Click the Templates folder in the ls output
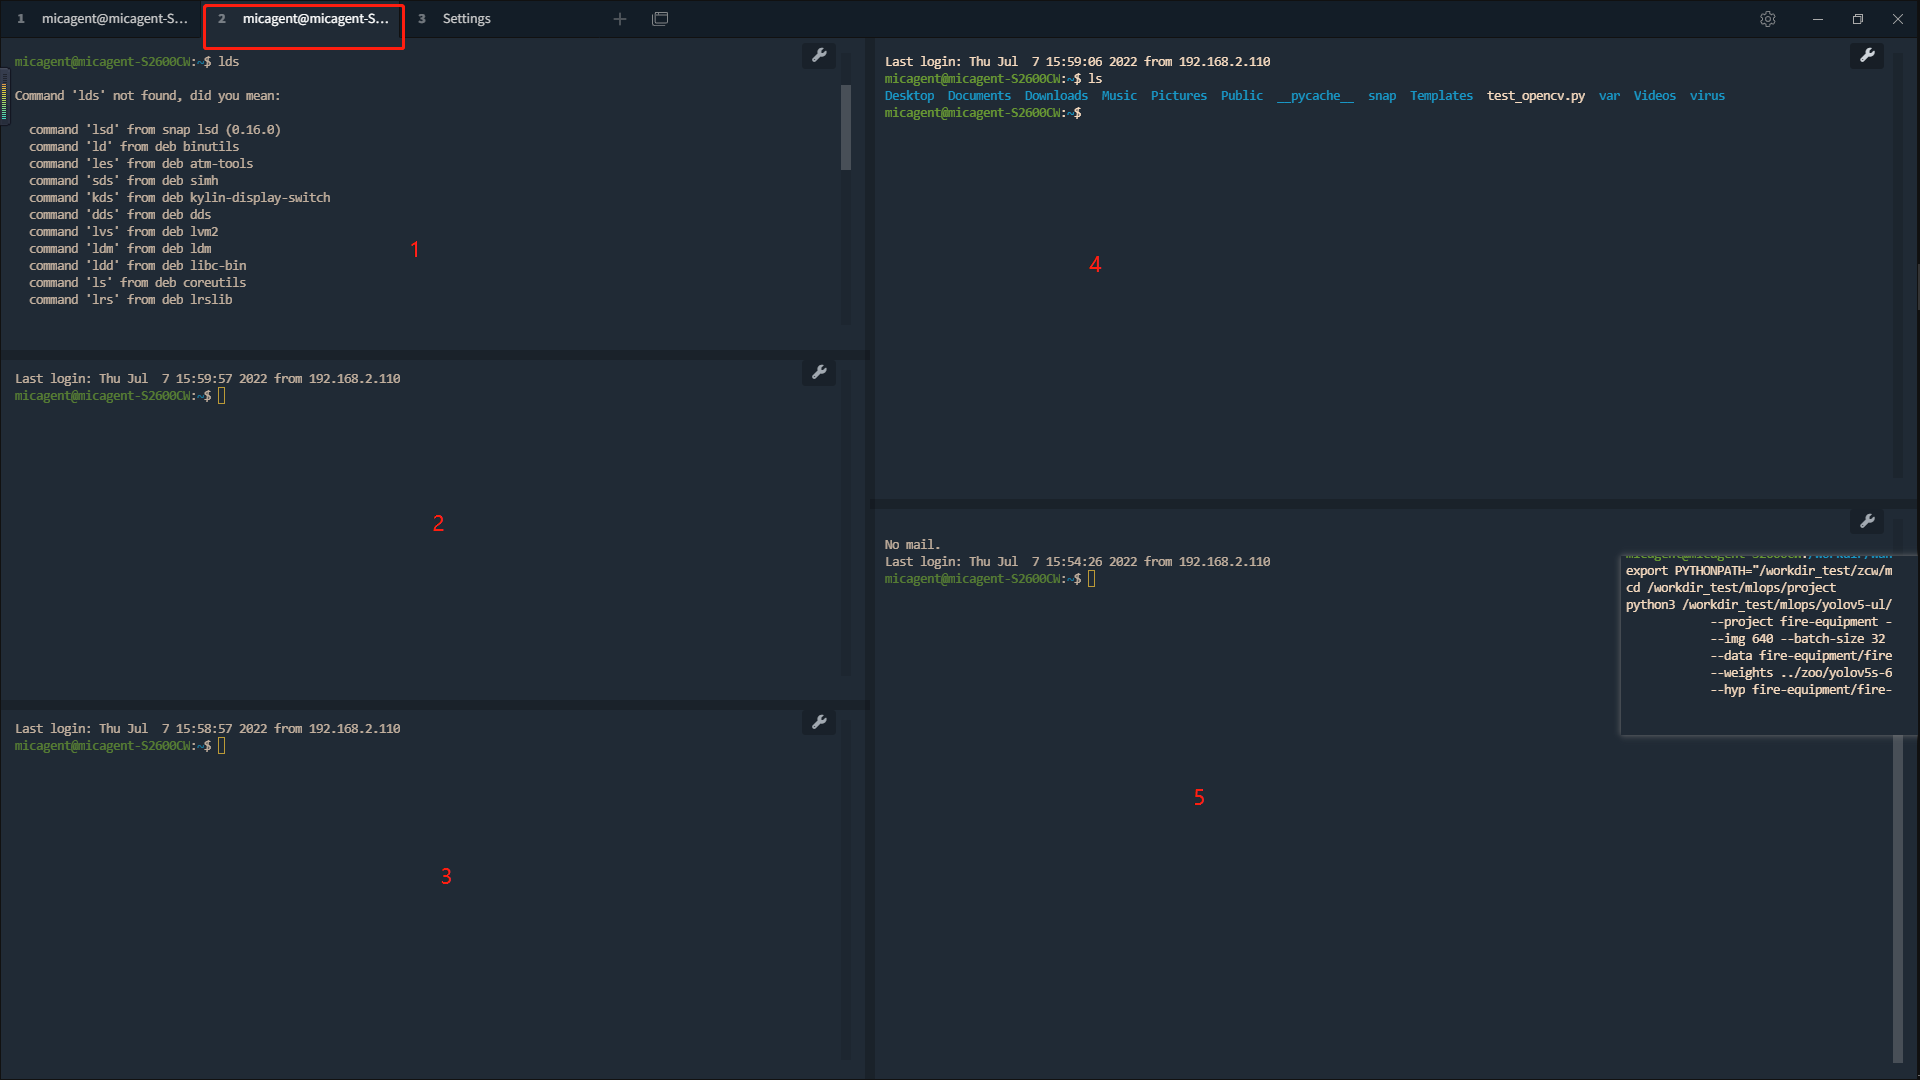Viewport: 1920px width, 1080px height. tap(1440, 95)
